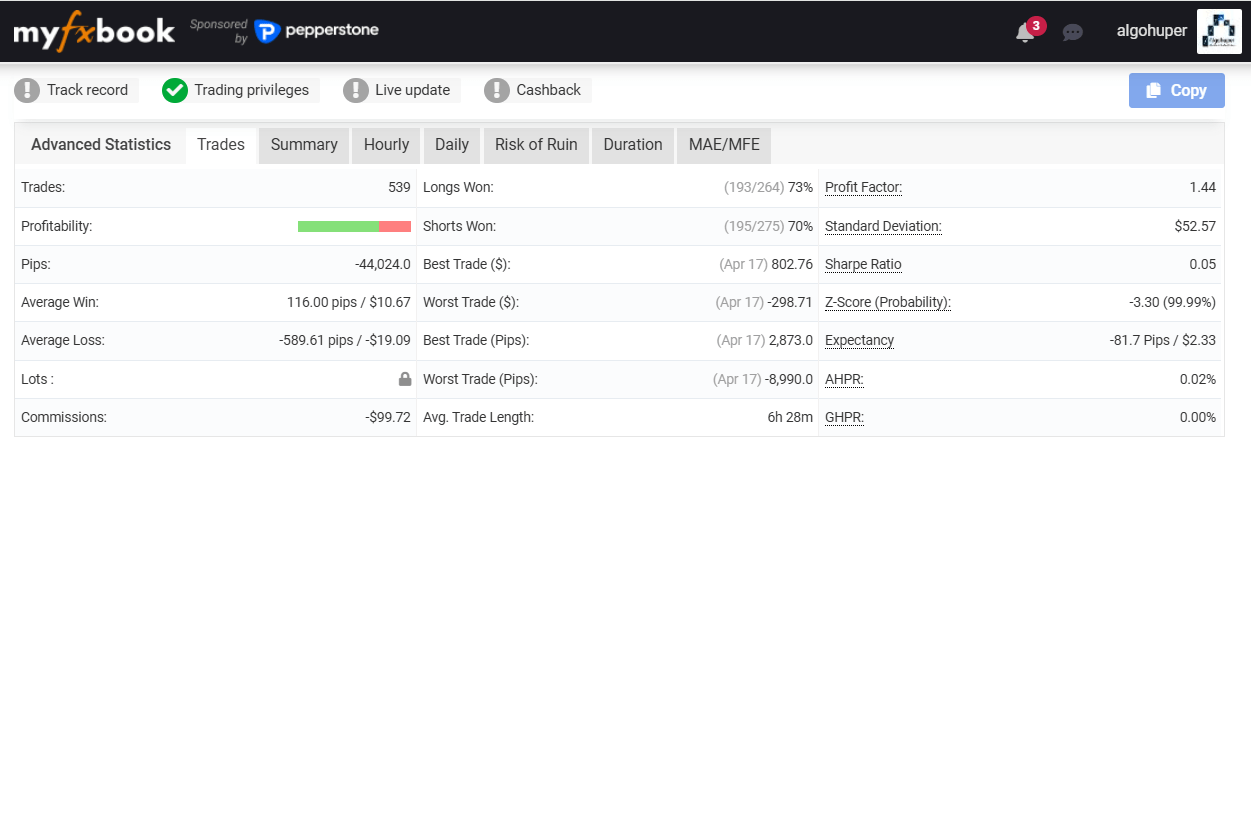The width and height of the screenshot is (1251, 825).
Task: Click the Cashback warning icon
Action: [497, 90]
